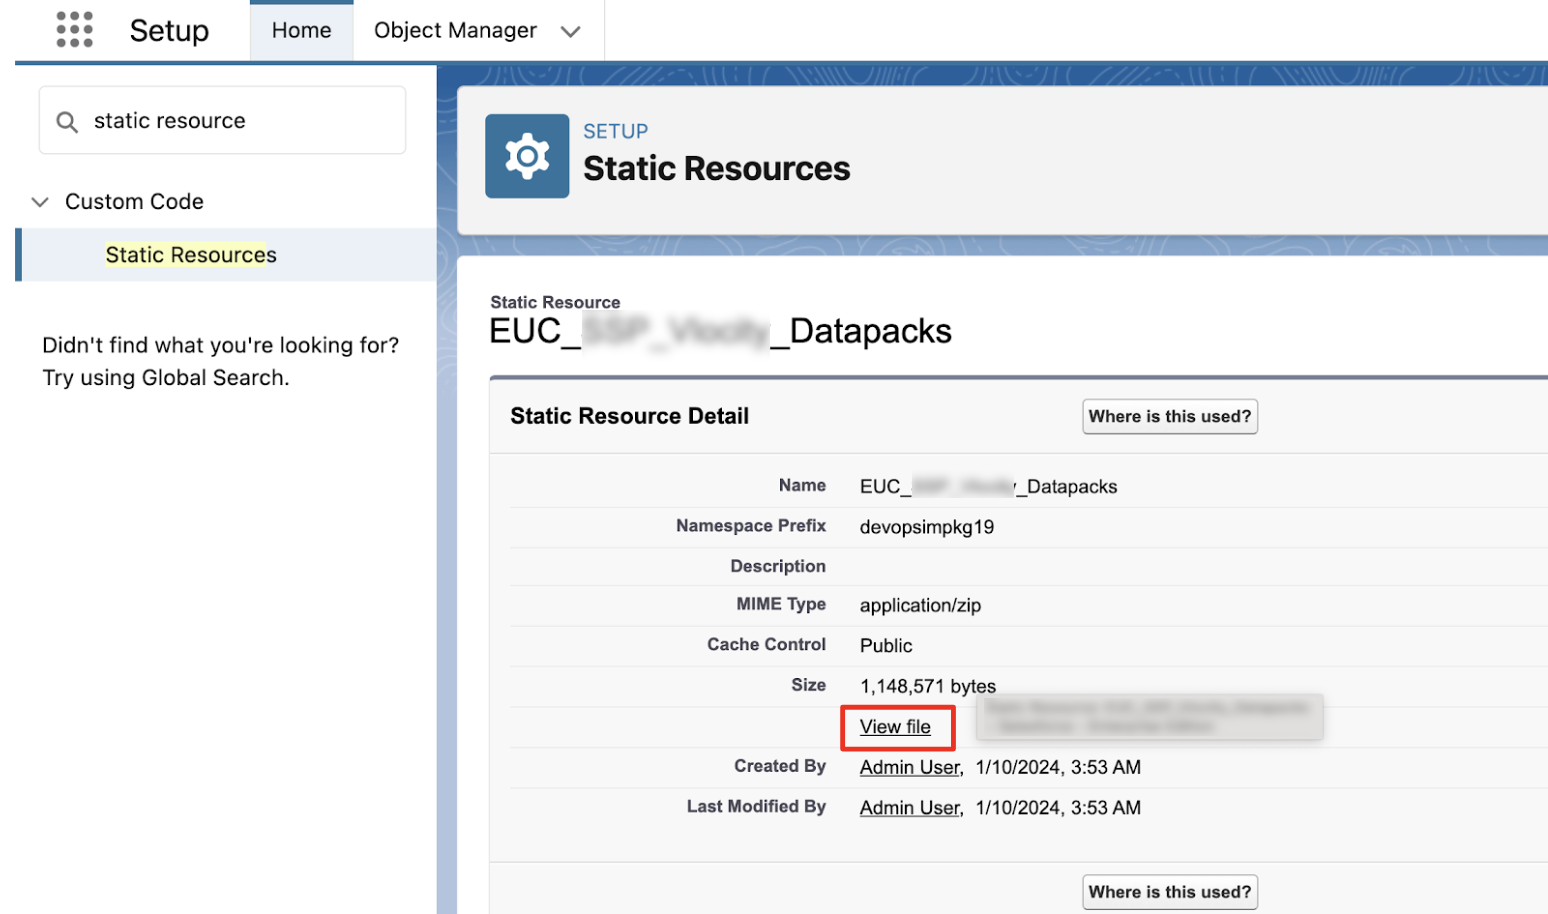This screenshot has height=914, width=1548.
Task: Open the View file link
Action: (895, 727)
